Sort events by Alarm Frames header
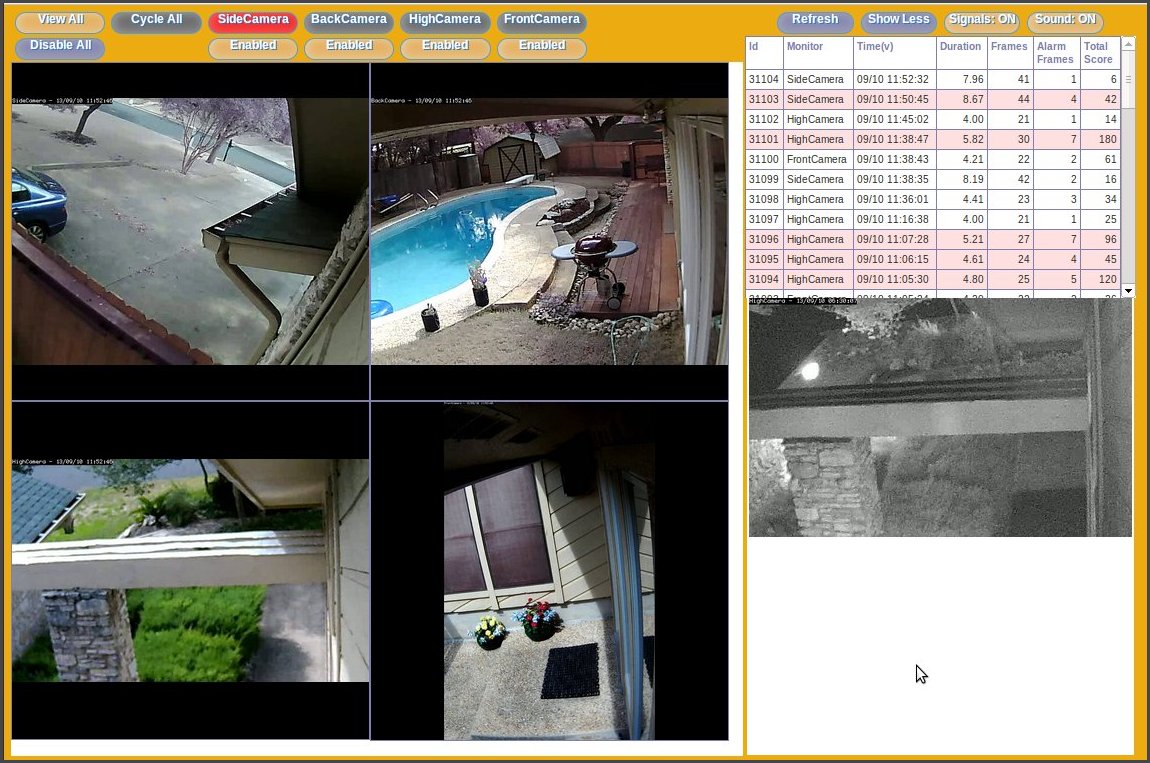 click(x=1055, y=53)
